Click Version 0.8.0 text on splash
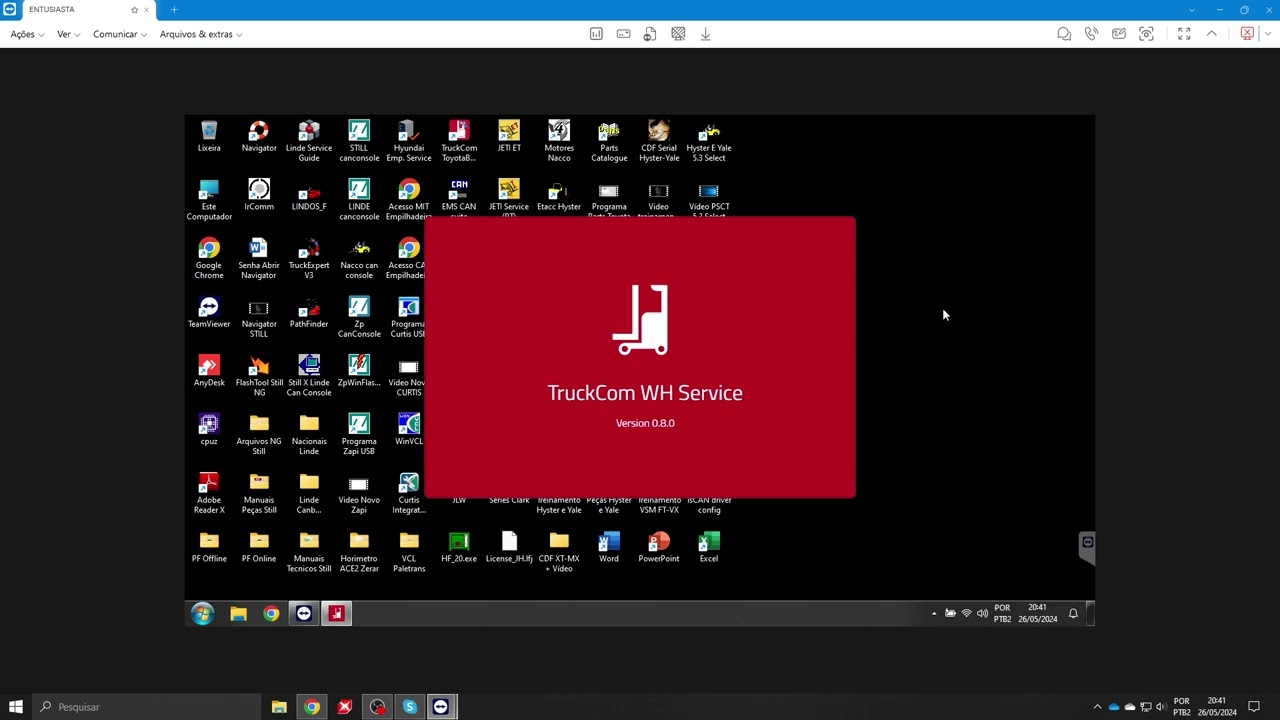 pyautogui.click(x=645, y=423)
